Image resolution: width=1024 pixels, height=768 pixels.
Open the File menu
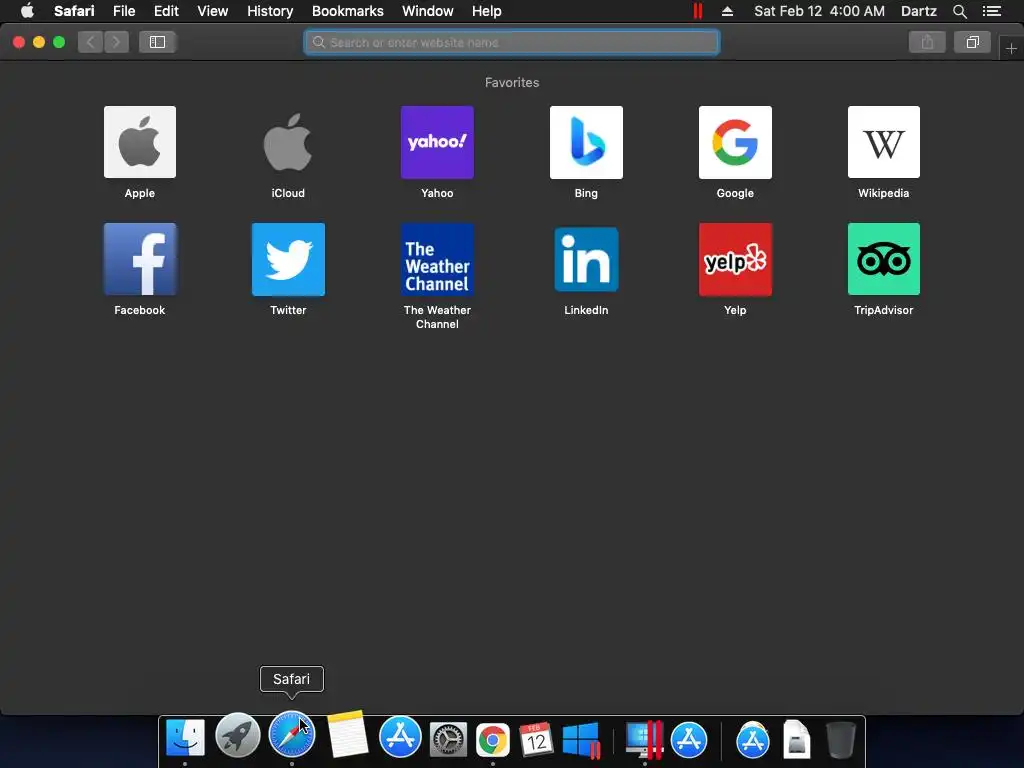[x=123, y=11]
